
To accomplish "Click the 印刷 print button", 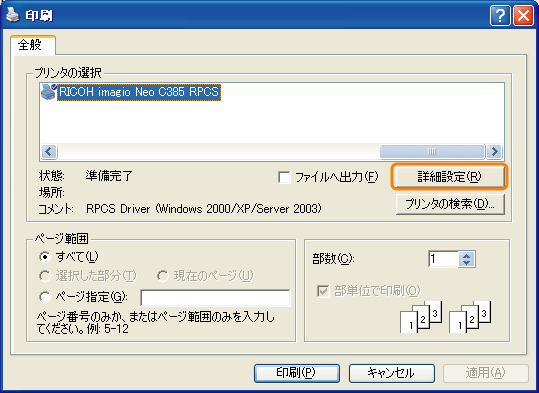I will (x=297, y=373).
